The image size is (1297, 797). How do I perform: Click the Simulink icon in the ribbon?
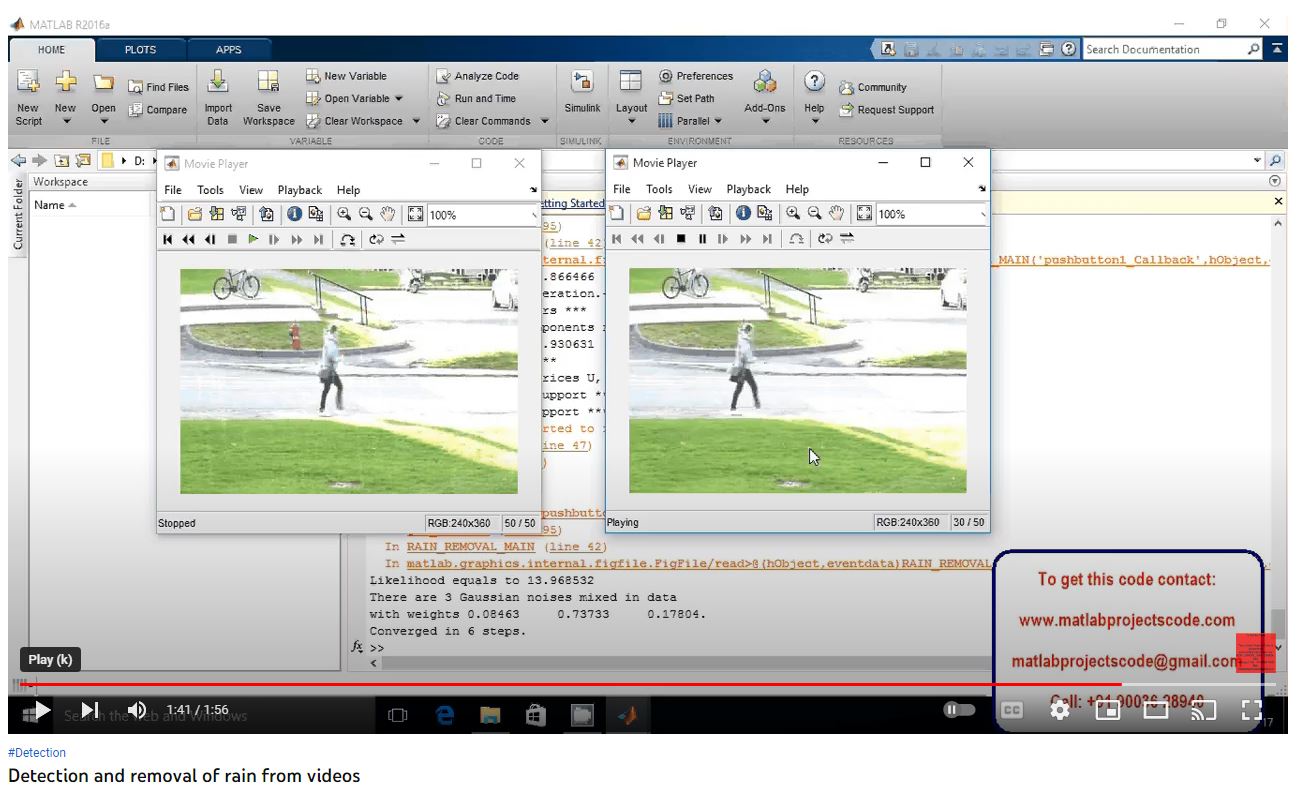[582, 82]
